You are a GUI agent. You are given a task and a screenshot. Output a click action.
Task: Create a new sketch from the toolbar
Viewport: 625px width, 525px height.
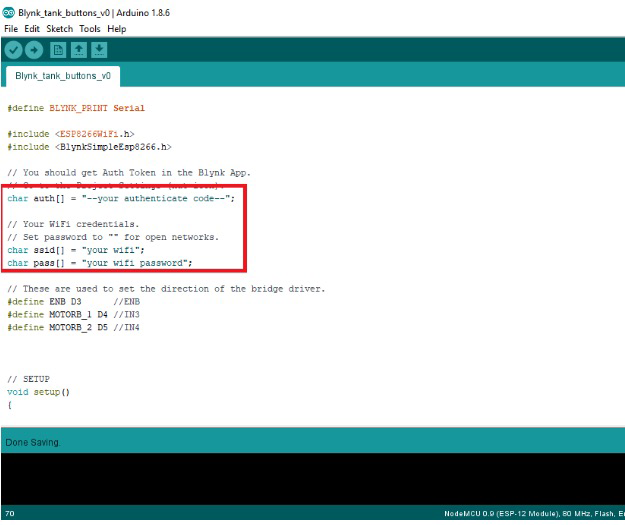point(59,50)
